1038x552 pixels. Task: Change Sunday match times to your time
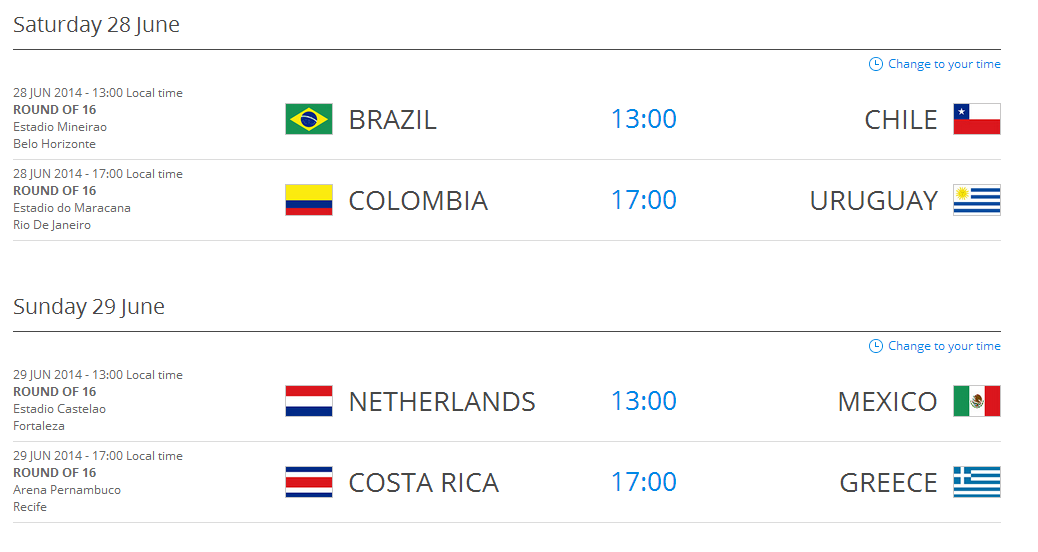[x=944, y=346]
